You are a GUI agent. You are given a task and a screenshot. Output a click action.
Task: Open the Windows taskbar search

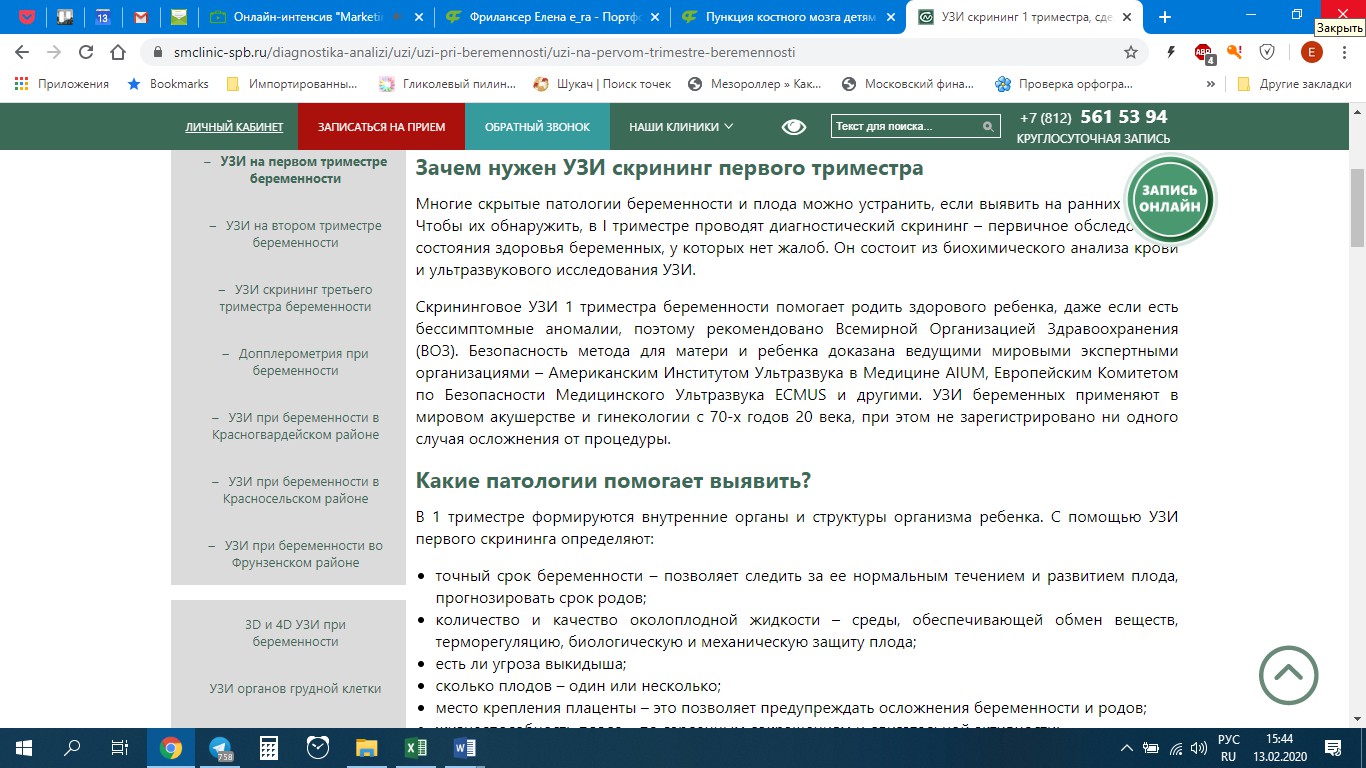coord(72,748)
